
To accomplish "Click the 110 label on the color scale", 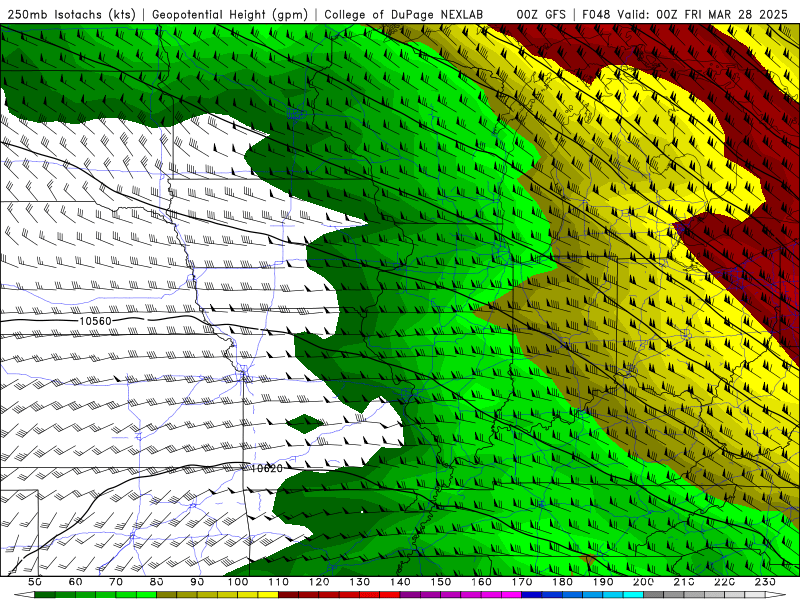I will tap(279, 582).
